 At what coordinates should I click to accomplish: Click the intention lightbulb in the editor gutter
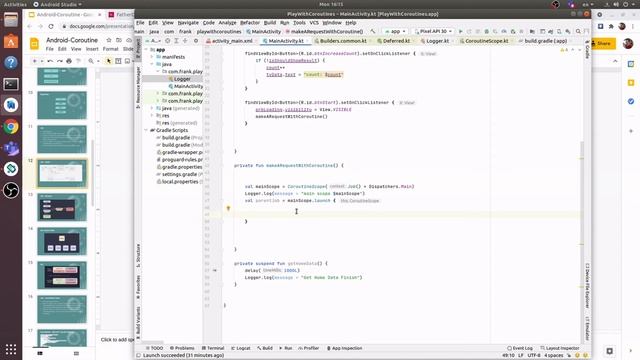pyautogui.click(x=229, y=208)
